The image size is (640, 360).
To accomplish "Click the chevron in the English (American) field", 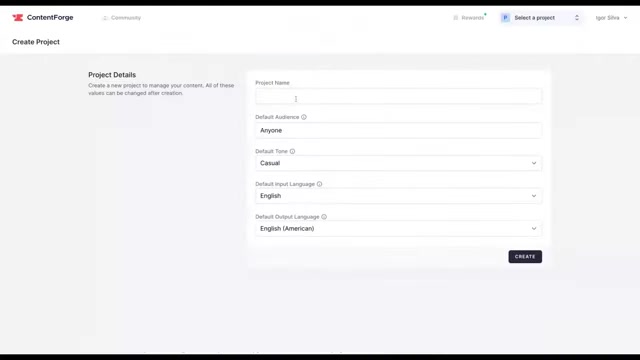I will tap(534, 229).
